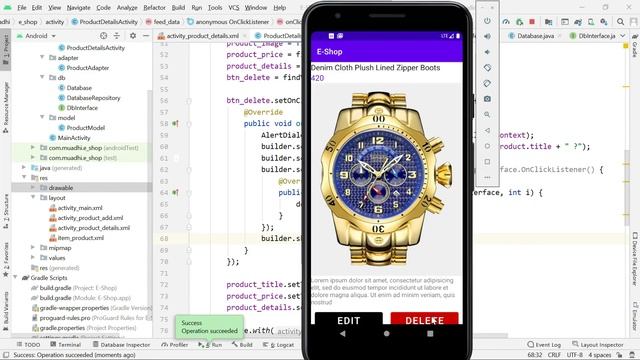Select ProductAdapter class in project tree
Viewport: 640px width, 360px height.
(84, 68)
